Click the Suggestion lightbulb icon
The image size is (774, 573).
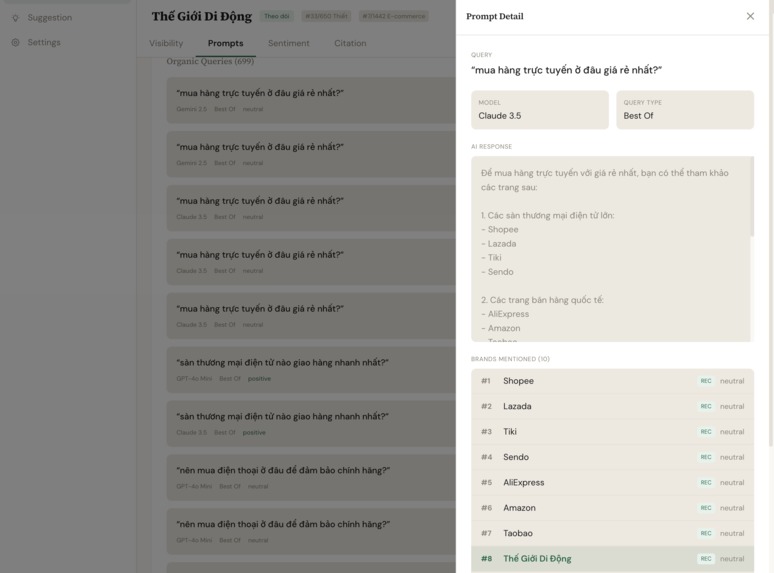click(x=15, y=18)
